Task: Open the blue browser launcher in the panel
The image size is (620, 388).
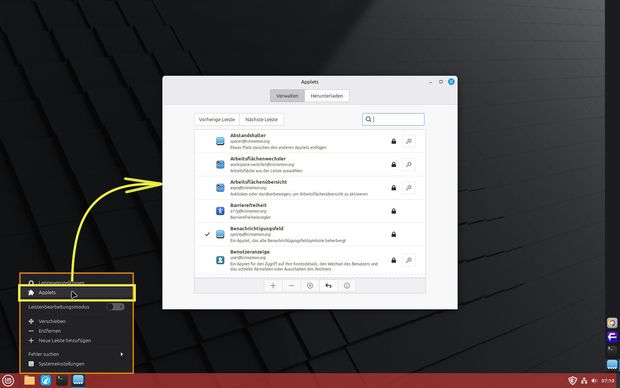Action: [46, 380]
